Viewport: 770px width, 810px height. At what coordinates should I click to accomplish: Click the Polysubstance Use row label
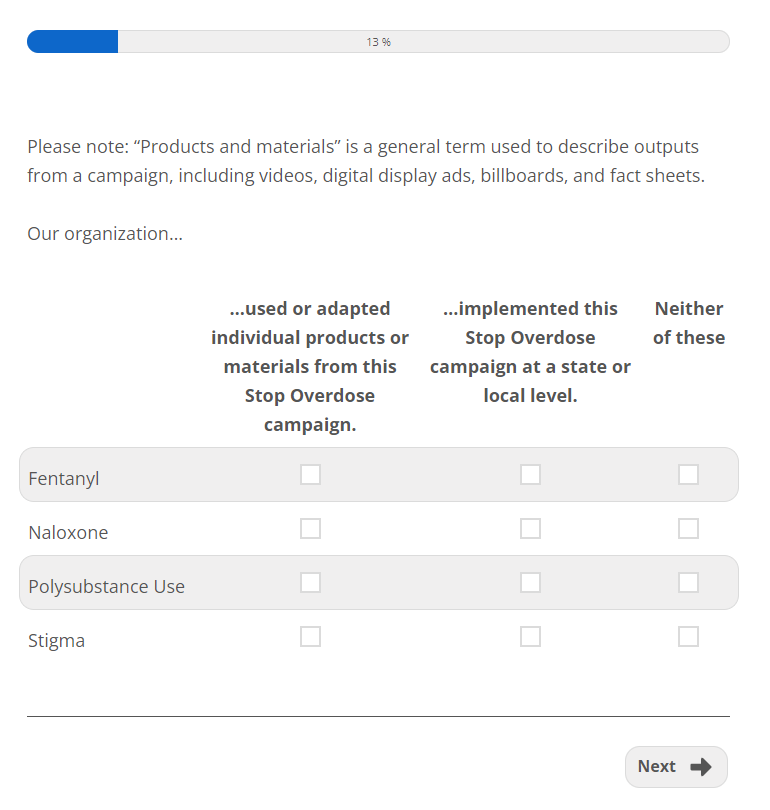[x=106, y=587]
